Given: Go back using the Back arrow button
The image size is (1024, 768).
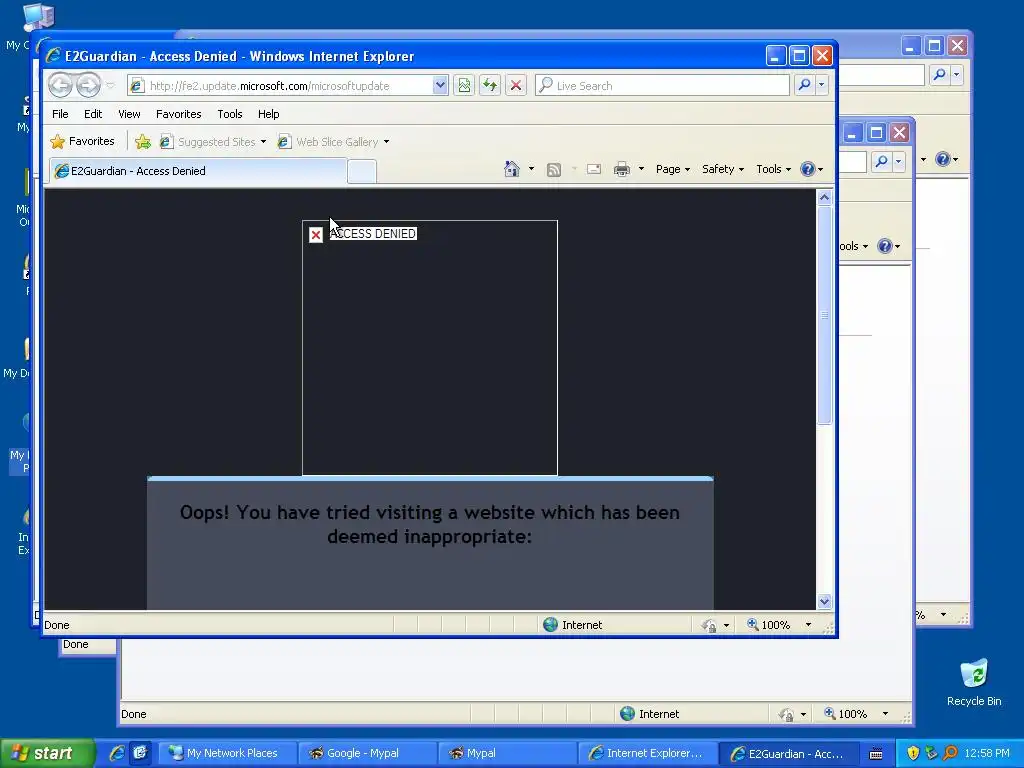Looking at the screenshot, I should click(x=60, y=85).
